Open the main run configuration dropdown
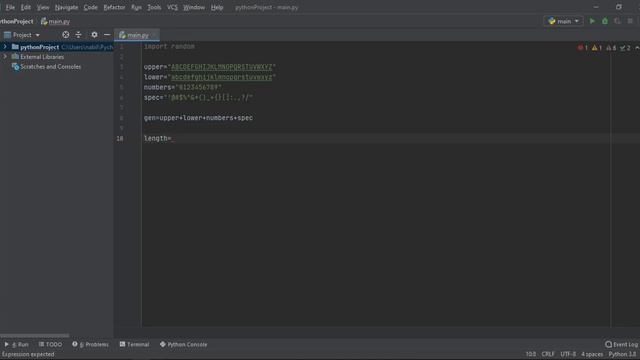 pos(564,21)
